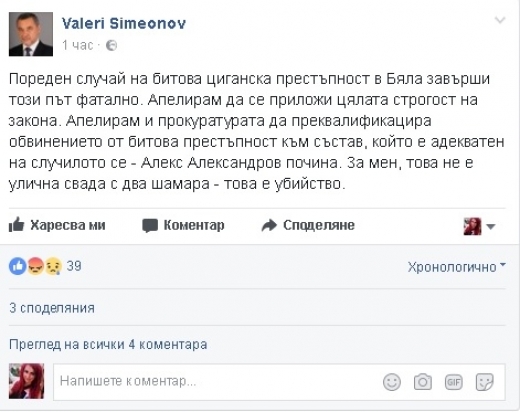Click the sad reaction emoji
520x412 pixels.
coord(53,266)
